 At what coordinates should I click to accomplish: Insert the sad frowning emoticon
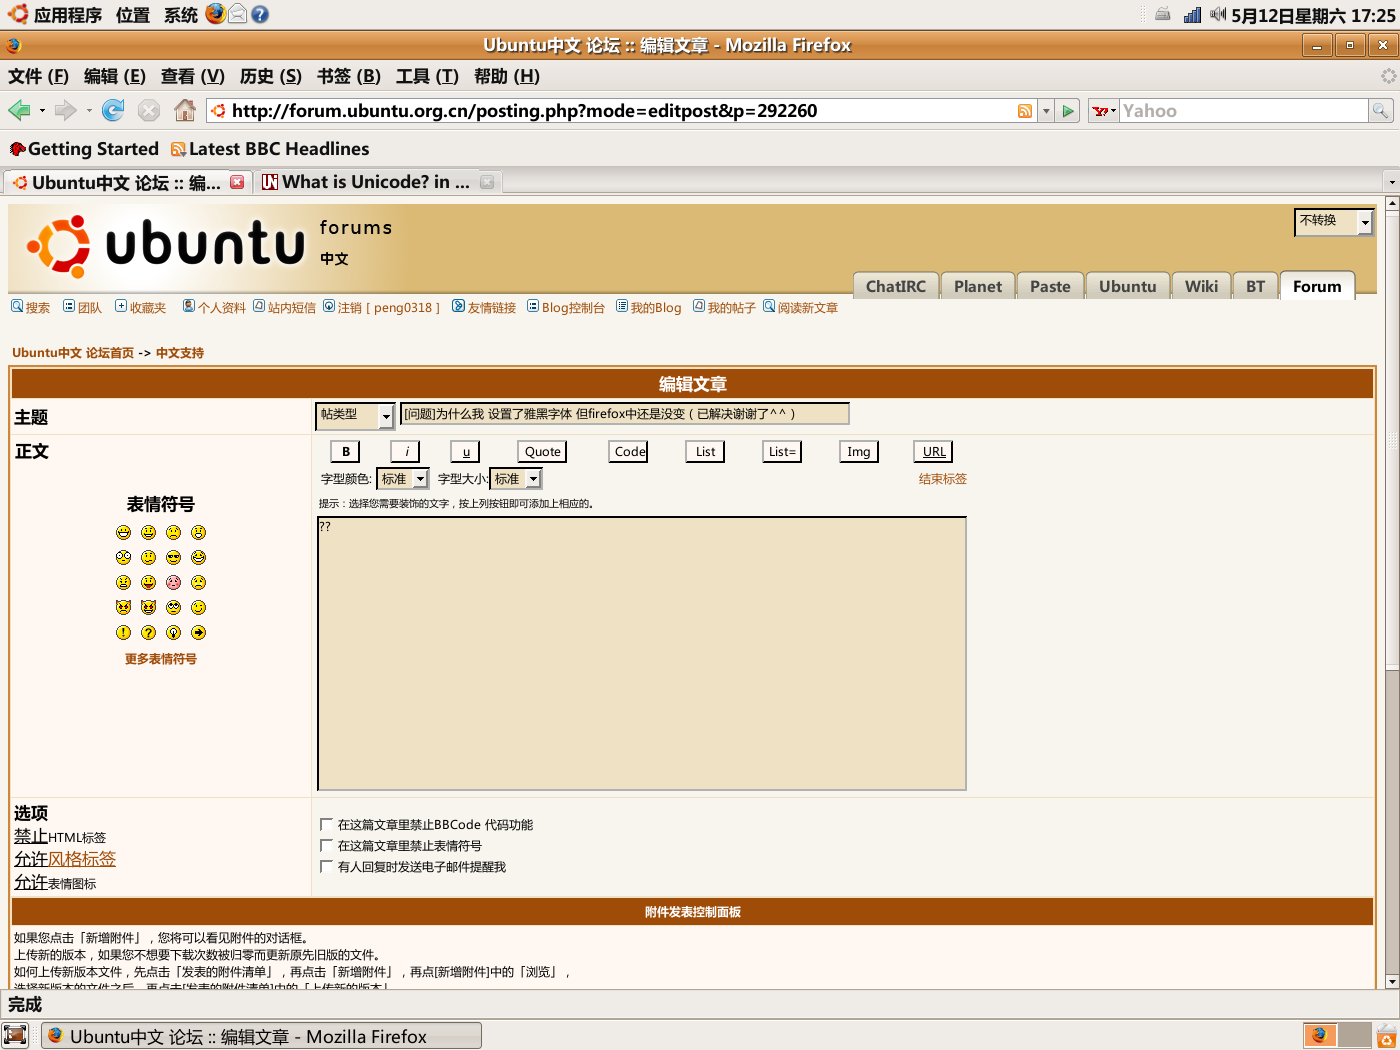pos(173,533)
